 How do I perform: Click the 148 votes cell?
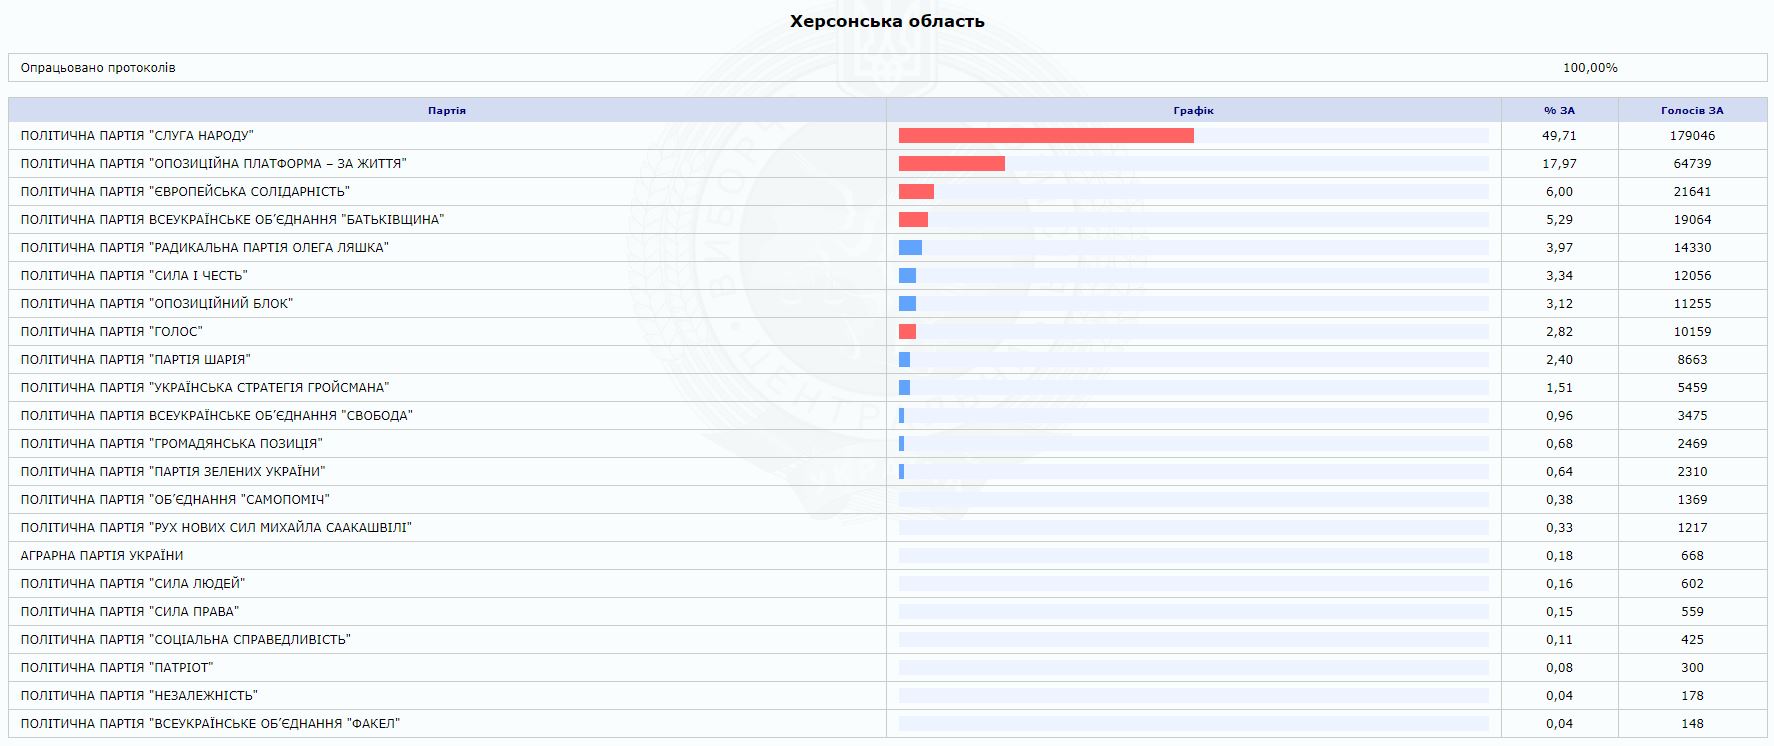pyautogui.click(x=1692, y=724)
